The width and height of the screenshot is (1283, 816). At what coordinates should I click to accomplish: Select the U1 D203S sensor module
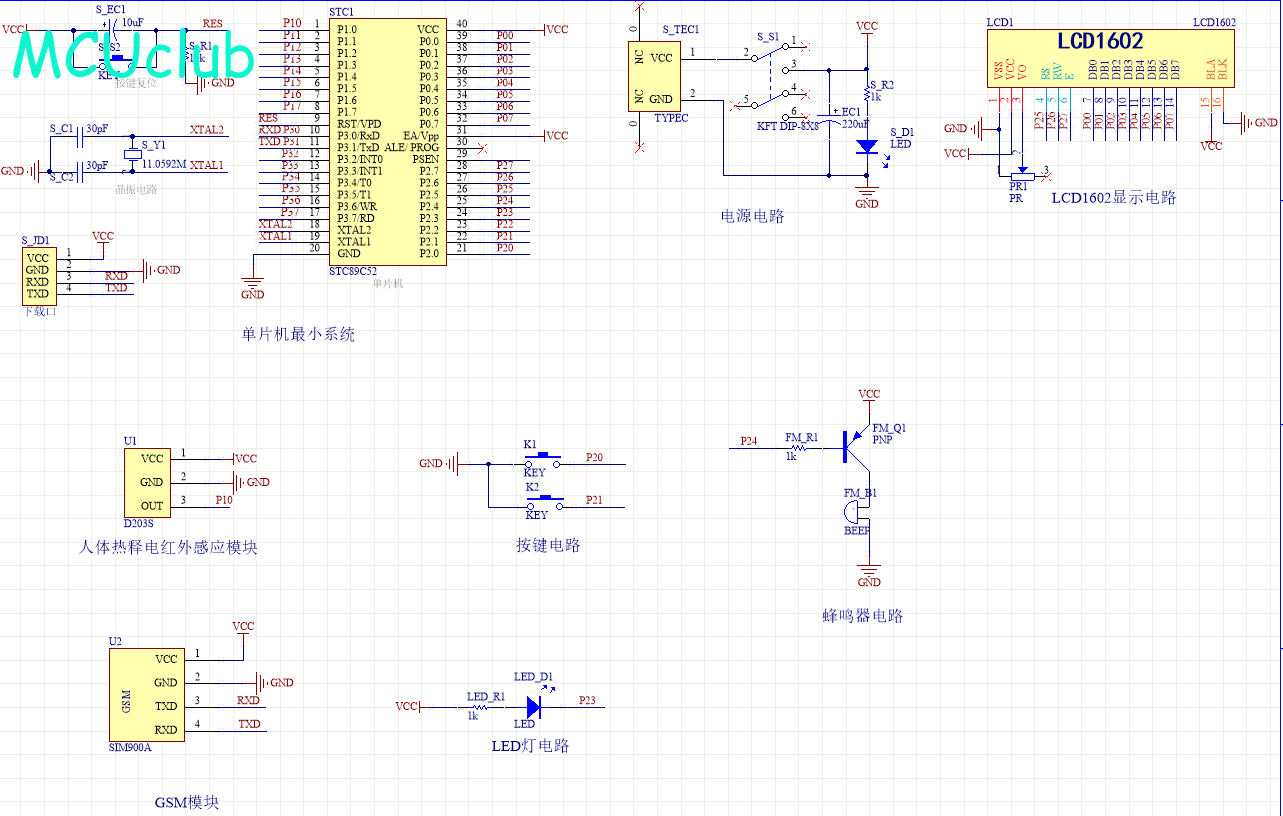(x=151, y=482)
